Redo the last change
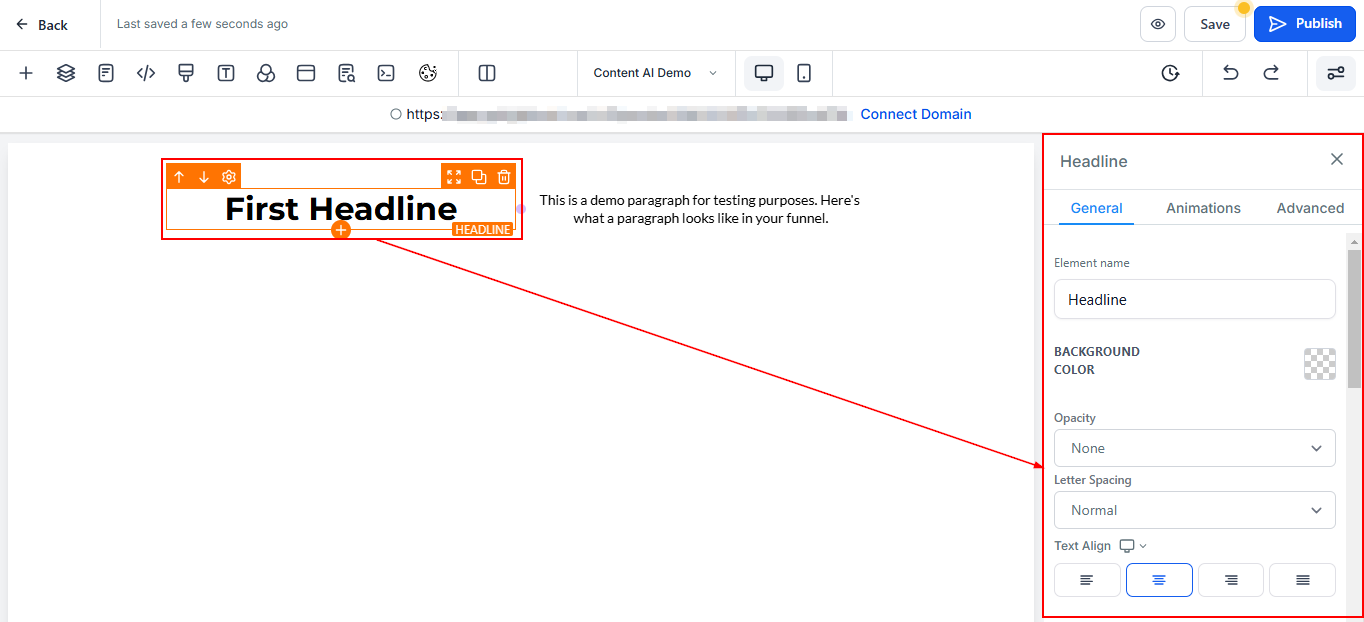The height and width of the screenshot is (622, 1364). point(1271,73)
